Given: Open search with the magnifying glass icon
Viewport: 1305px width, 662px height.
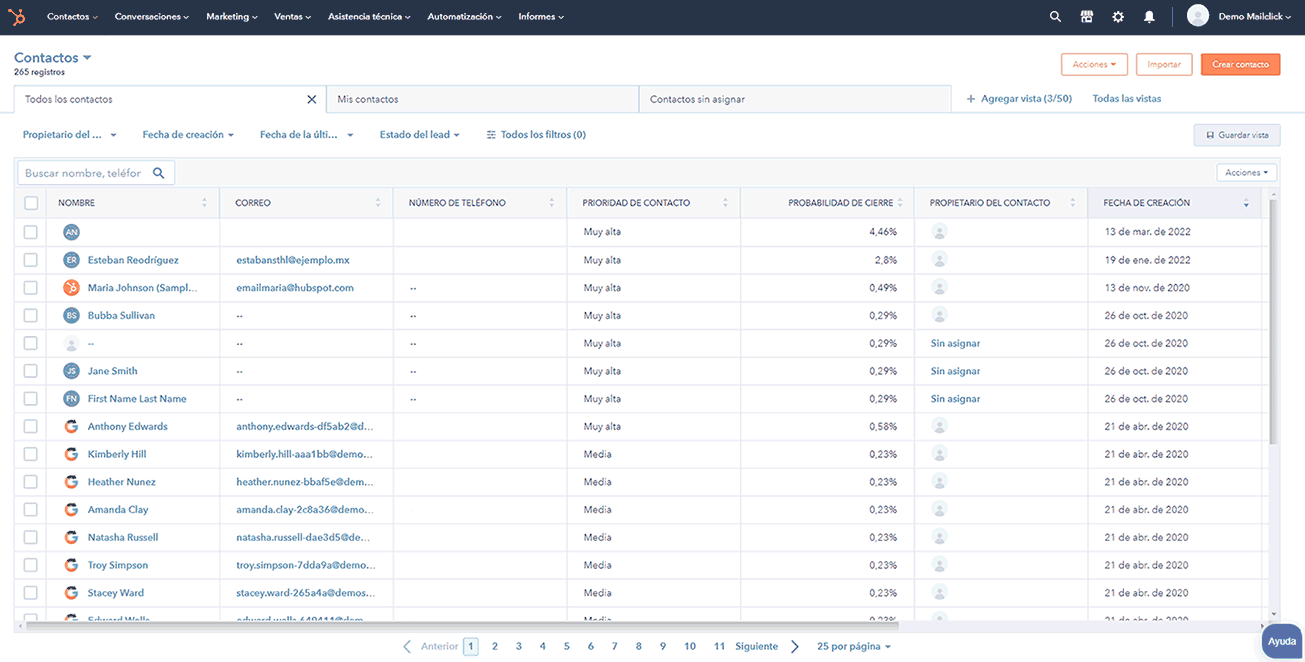Looking at the screenshot, I should click(x=1055, y=17).
